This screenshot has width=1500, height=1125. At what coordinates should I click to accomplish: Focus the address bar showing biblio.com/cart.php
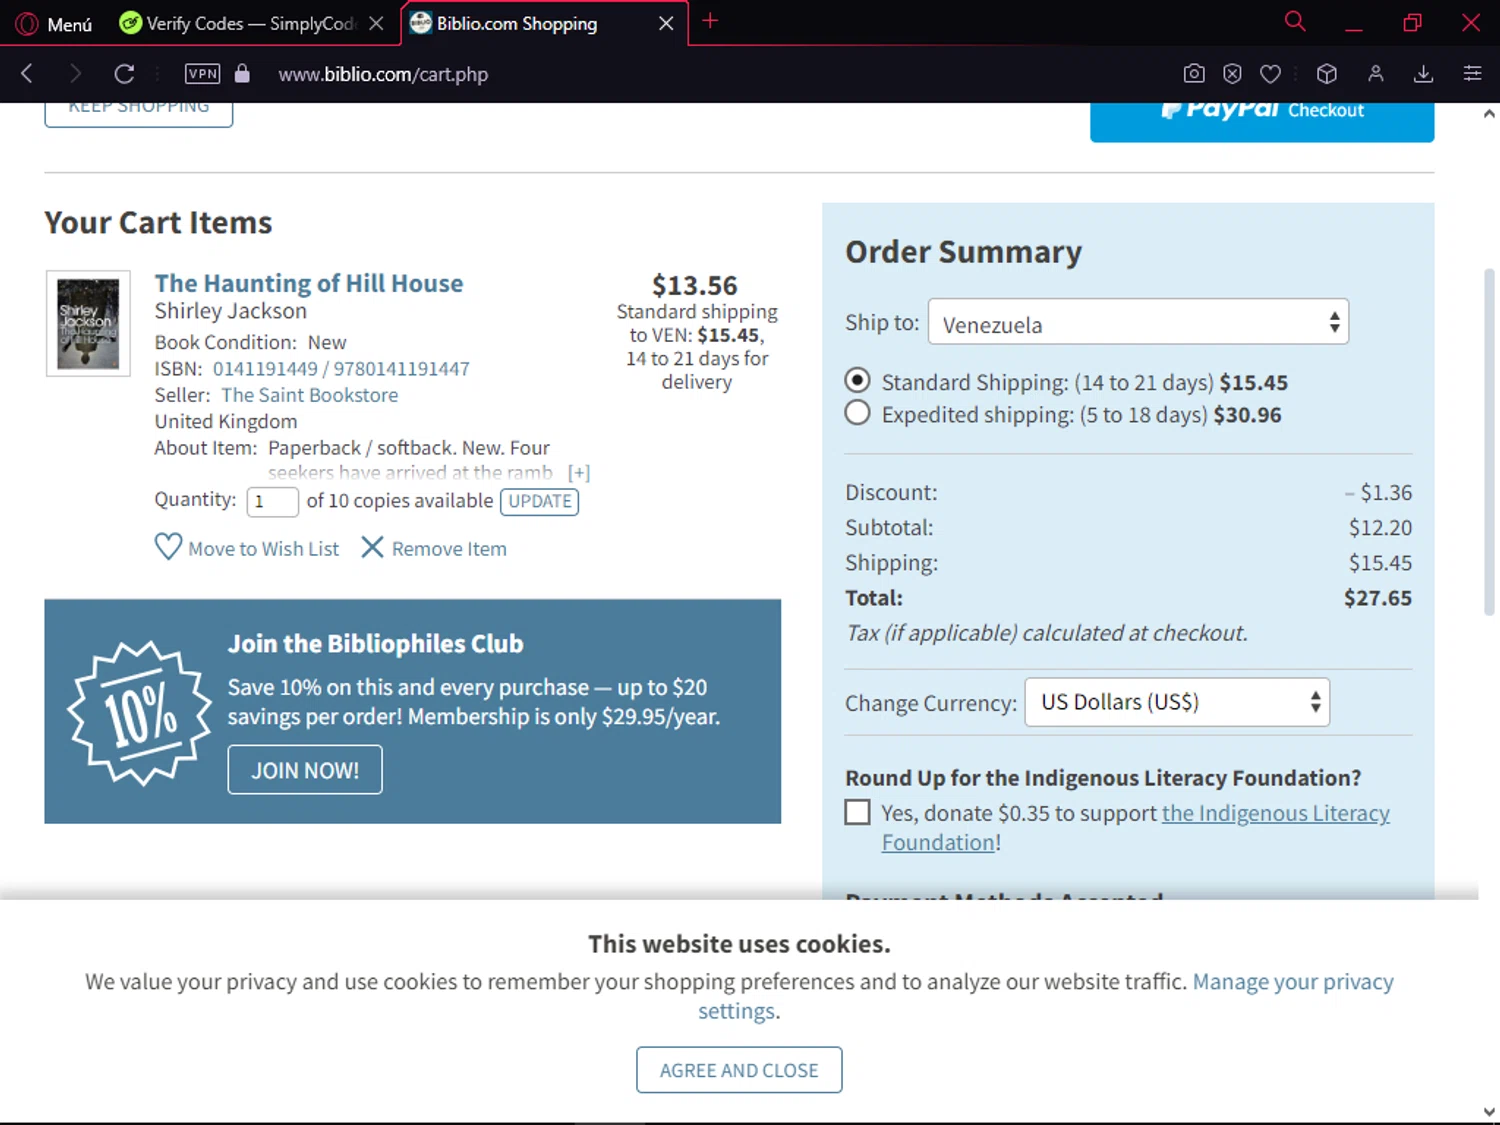(x=383, y=74)
